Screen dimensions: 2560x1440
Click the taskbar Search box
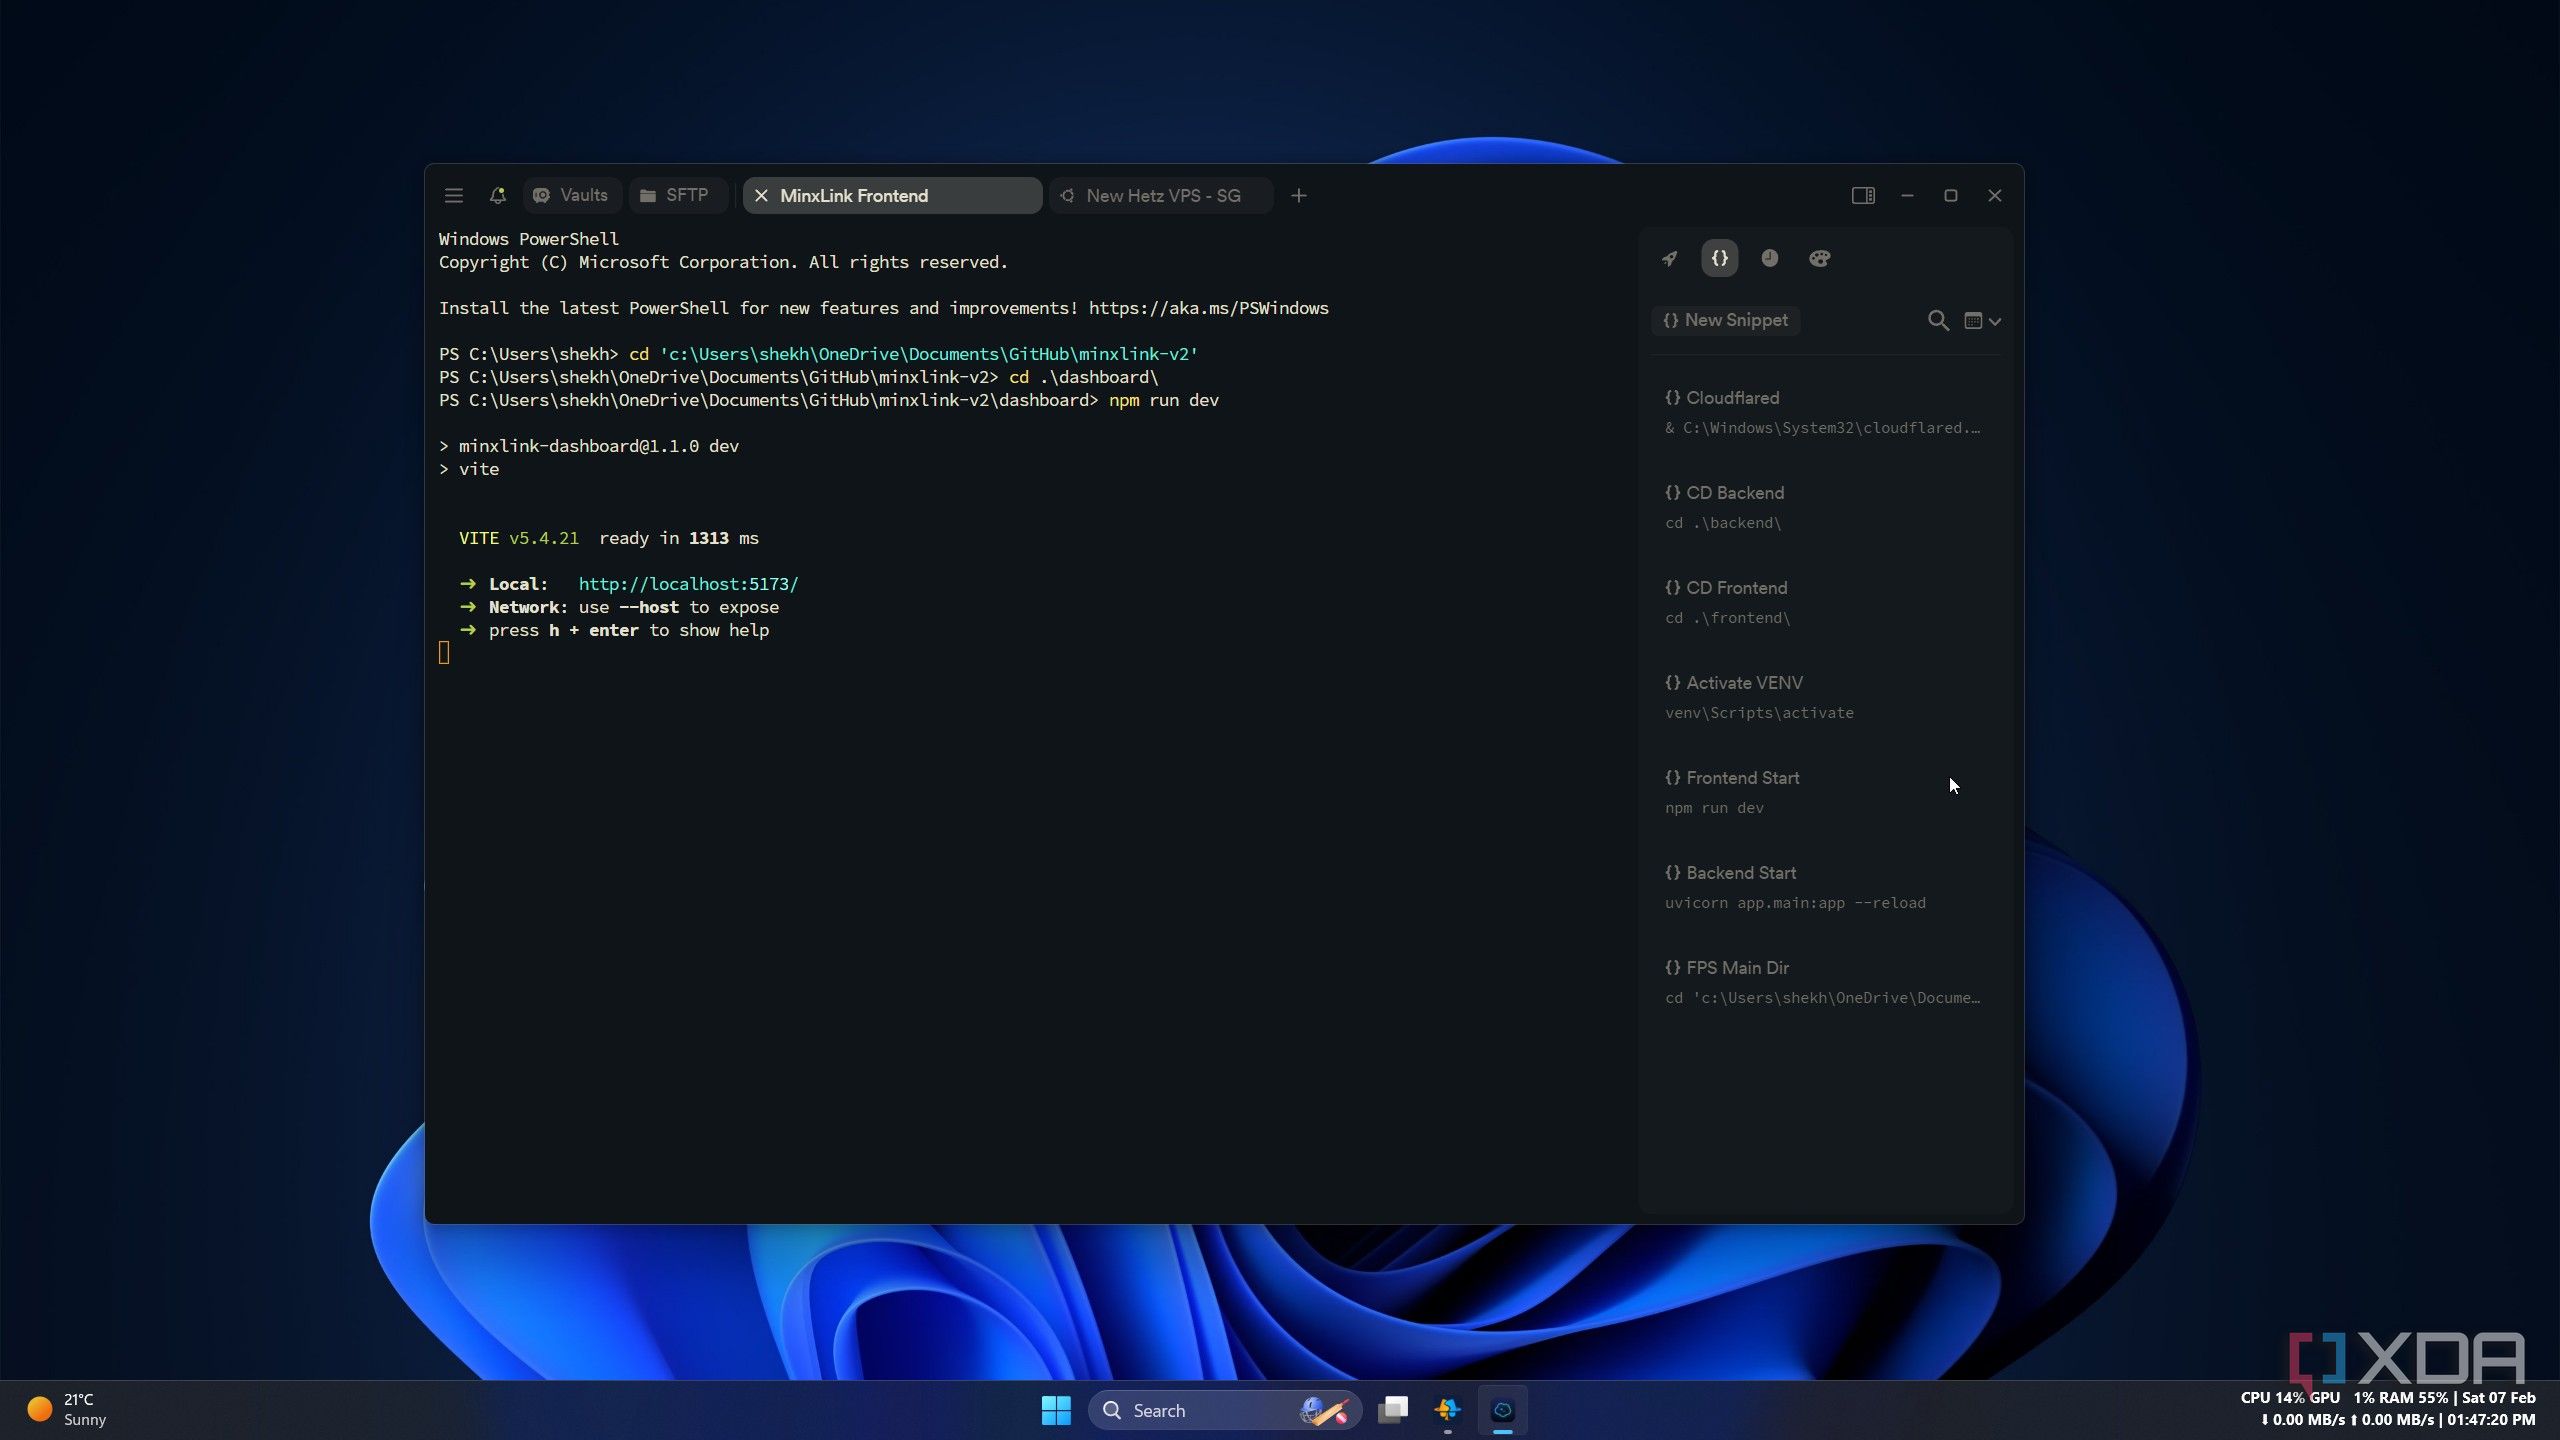coord(1224,1410)
